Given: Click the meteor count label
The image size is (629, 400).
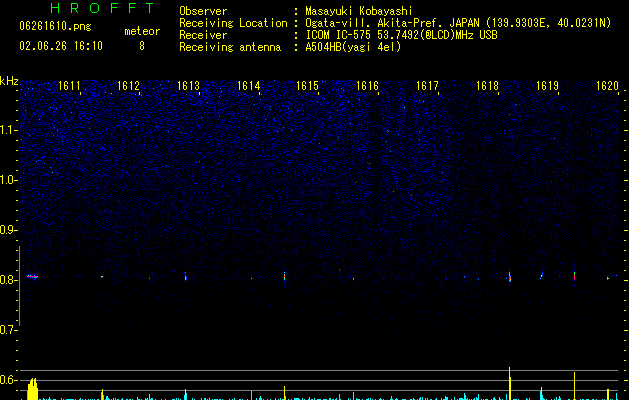Looking at the screenshot, I should coord(142,31).
